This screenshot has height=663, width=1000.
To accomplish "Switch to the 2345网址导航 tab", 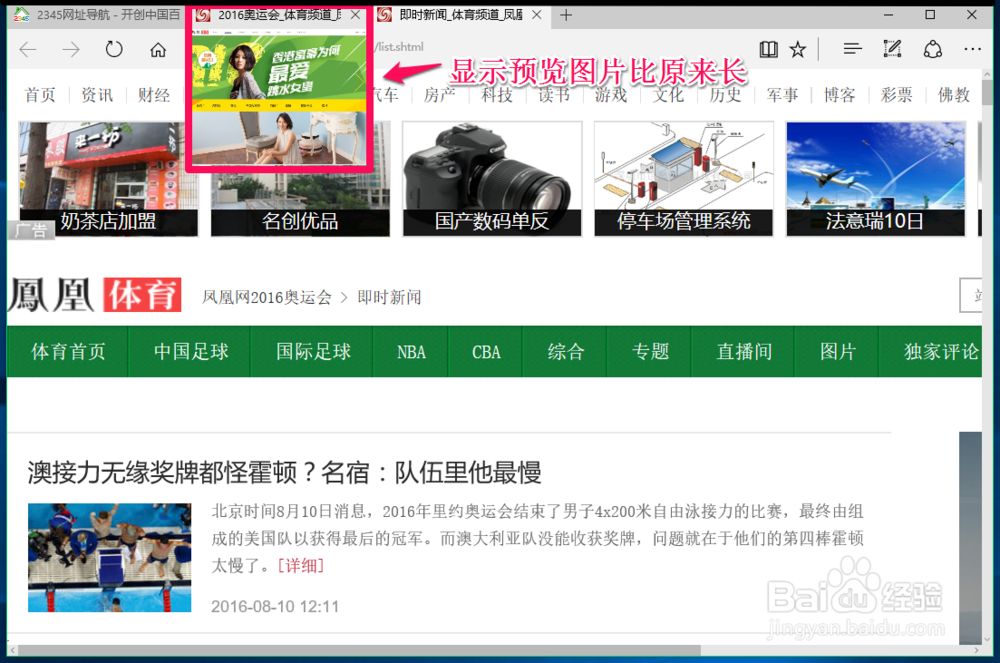I will (x=80, y=15).
